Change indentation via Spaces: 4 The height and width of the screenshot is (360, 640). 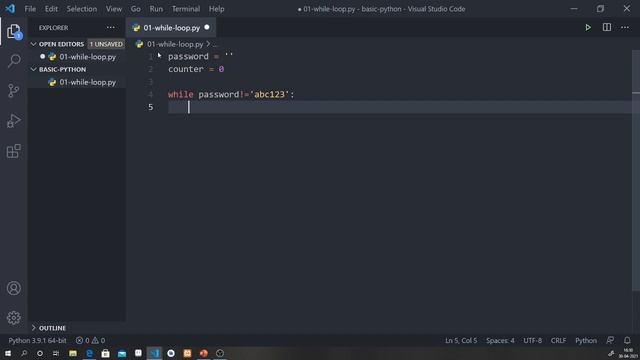coord(500,340)
